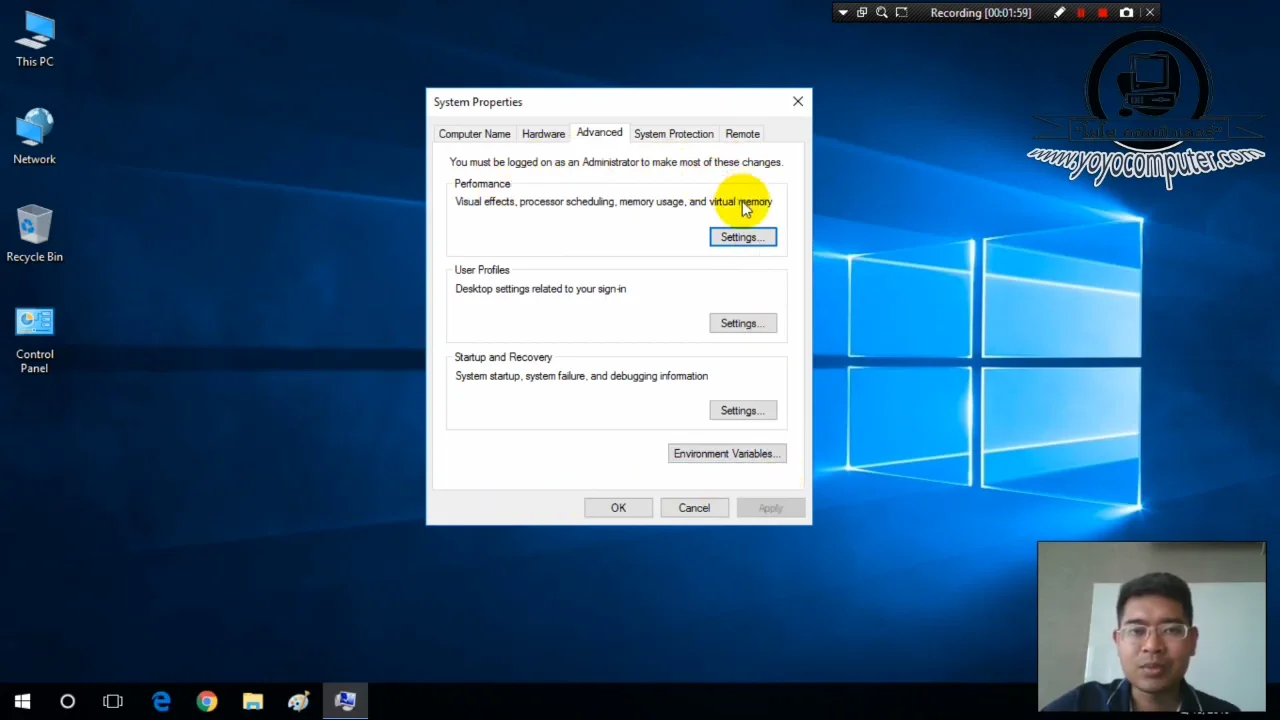
Task: Expand the recorder options dropdown arrow
Action: point(843,12)
